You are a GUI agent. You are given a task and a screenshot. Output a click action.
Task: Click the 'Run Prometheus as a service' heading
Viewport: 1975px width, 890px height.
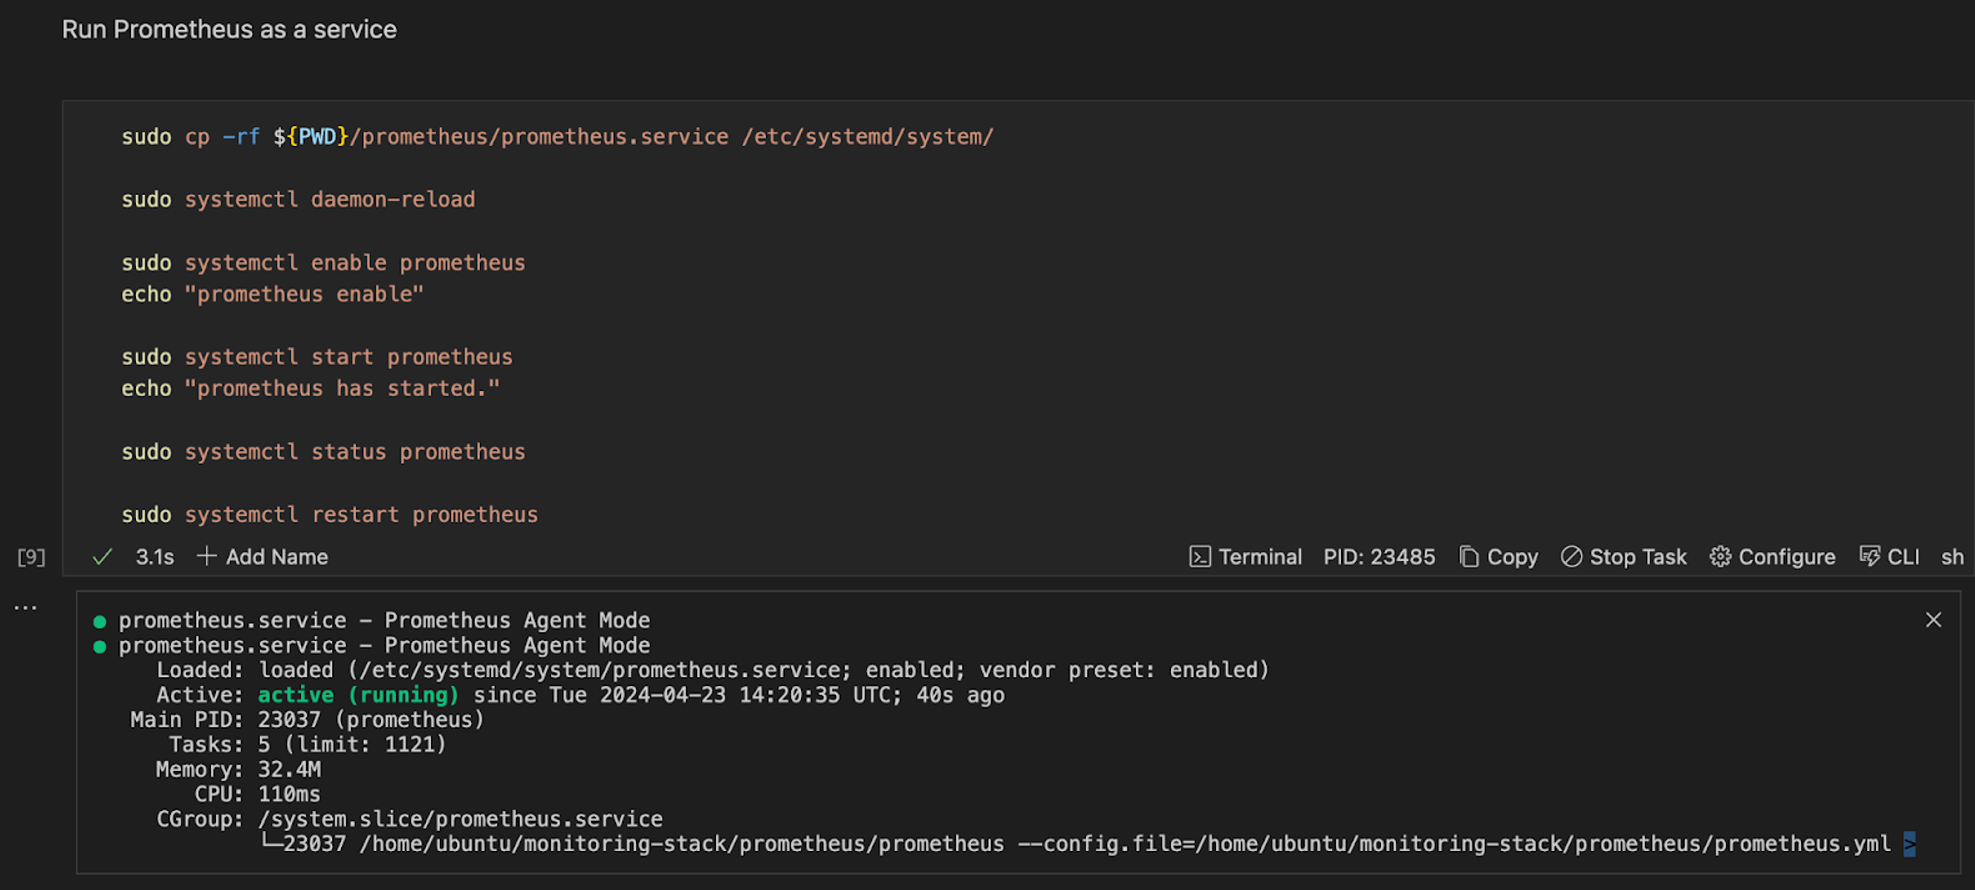tap(229, 30)
